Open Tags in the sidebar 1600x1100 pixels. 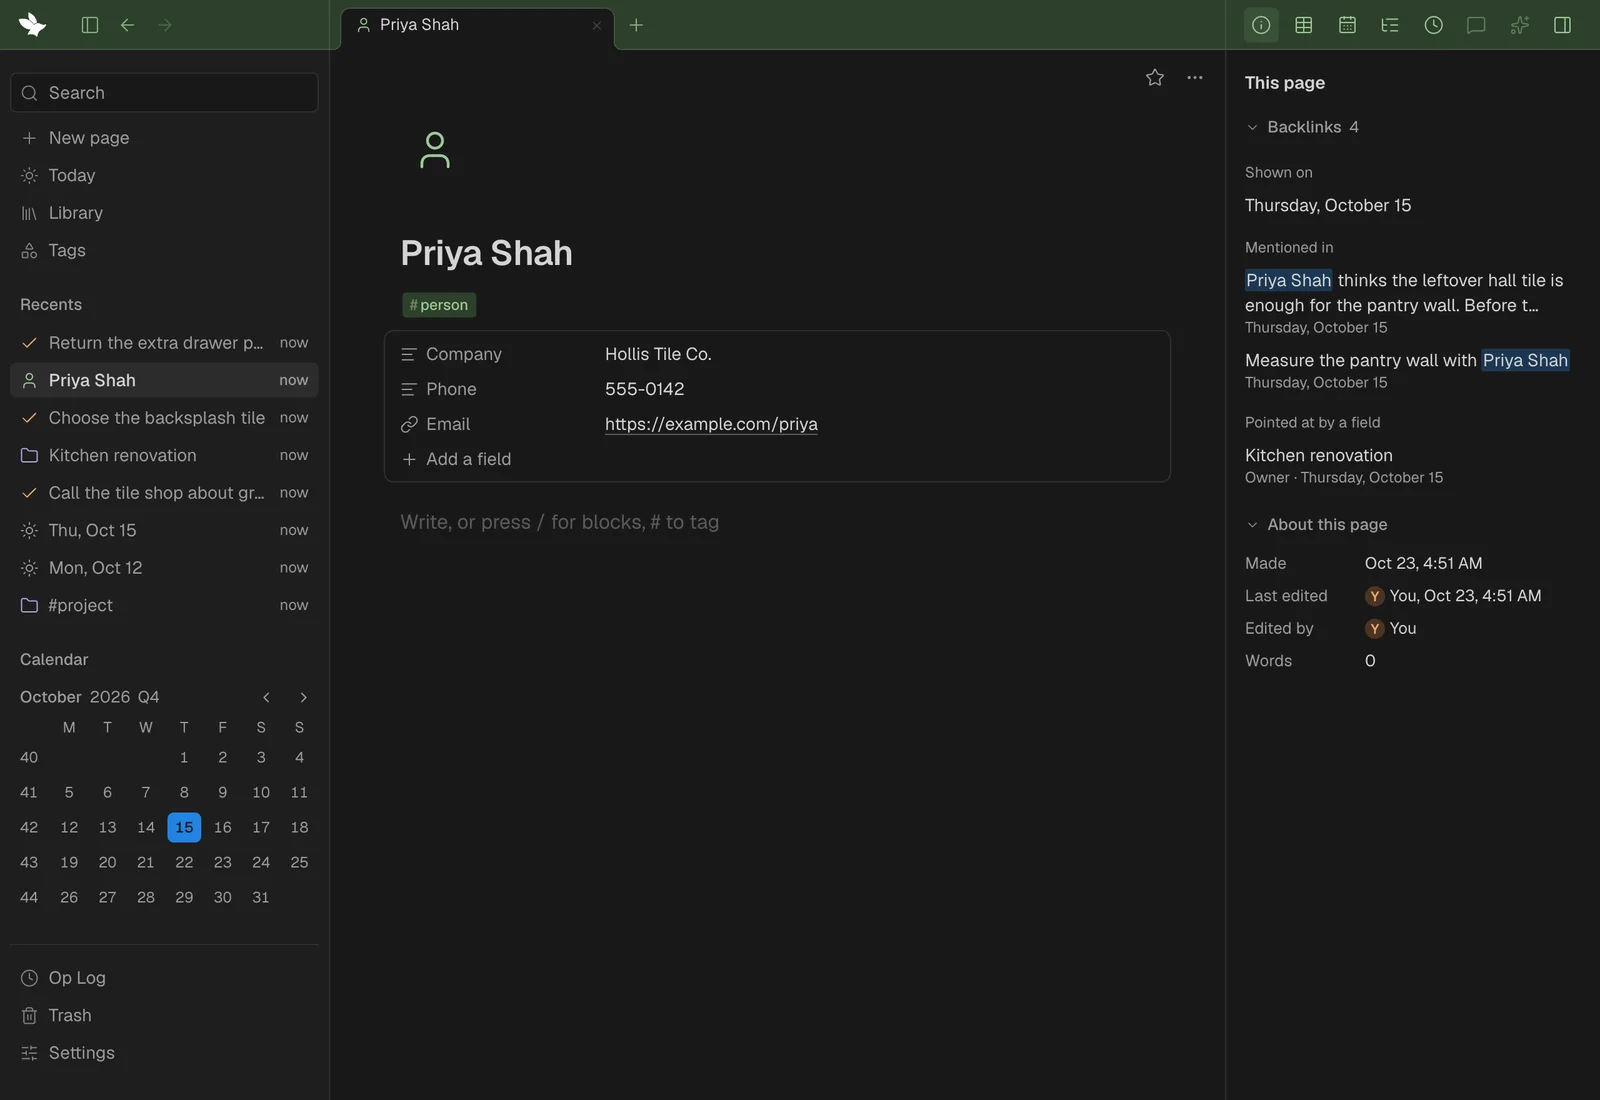click(x=164, y=250)
